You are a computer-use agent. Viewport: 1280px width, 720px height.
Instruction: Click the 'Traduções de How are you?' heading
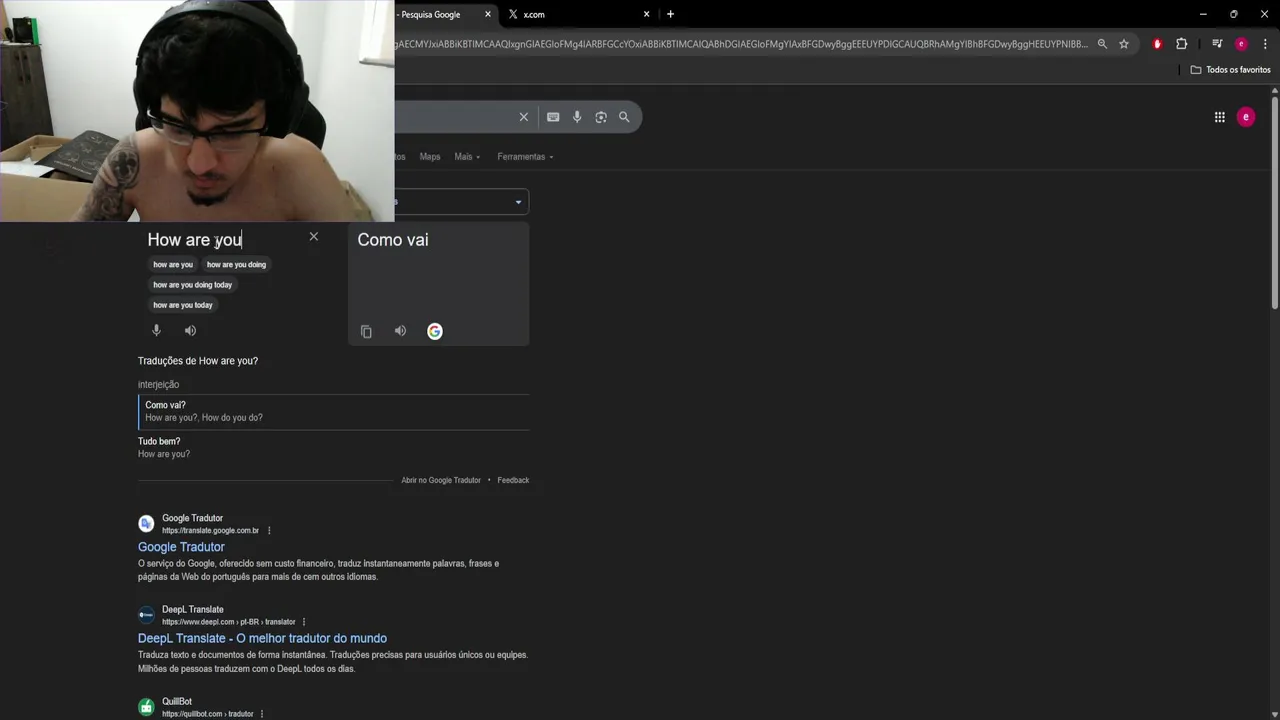point(198,361)
